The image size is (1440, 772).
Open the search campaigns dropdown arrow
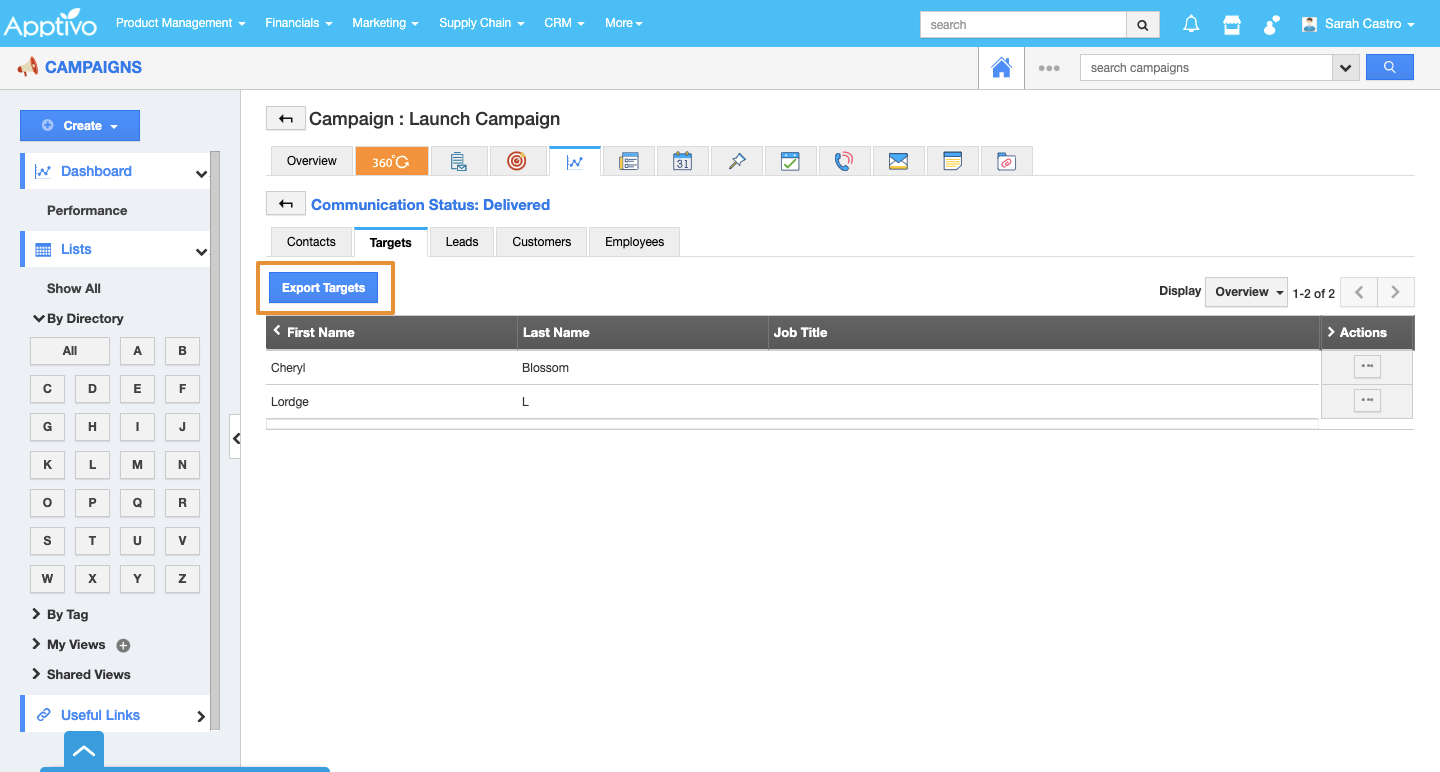click(1345, 68)
